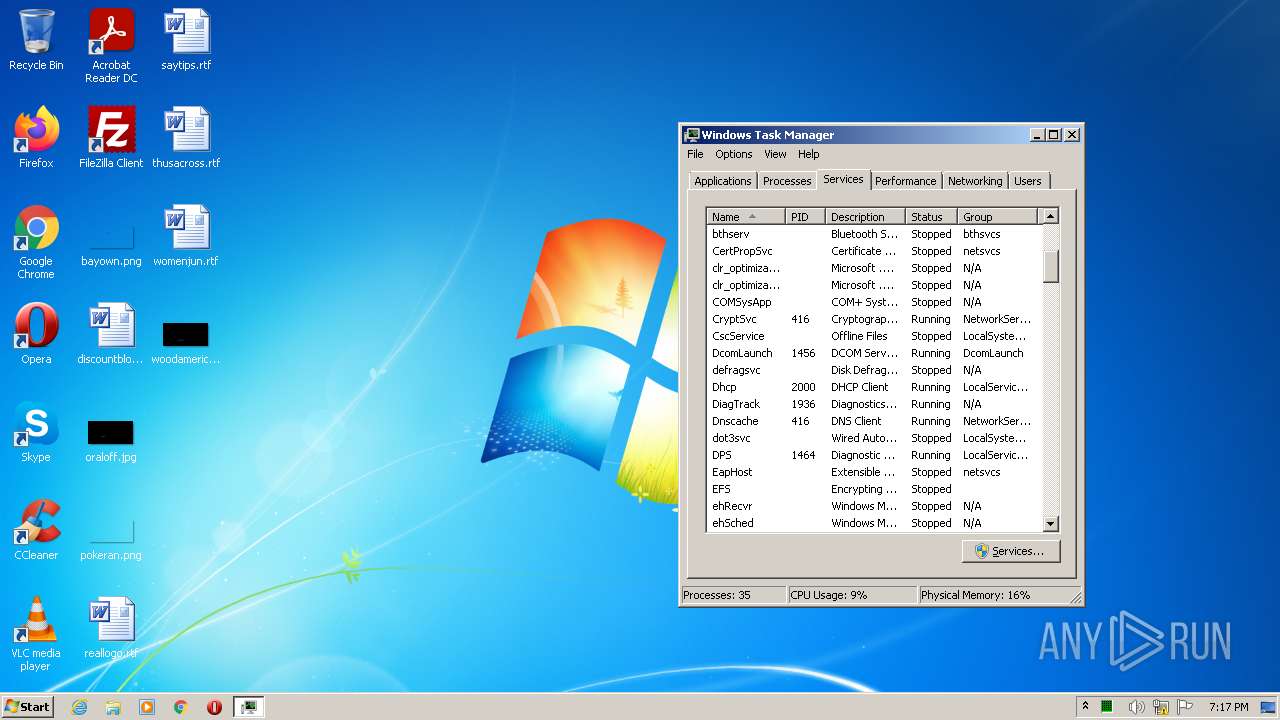Launch Acrobat Reader DC shortcut
The height and width of the screenshot is (720, 1280).
(111, 46)
